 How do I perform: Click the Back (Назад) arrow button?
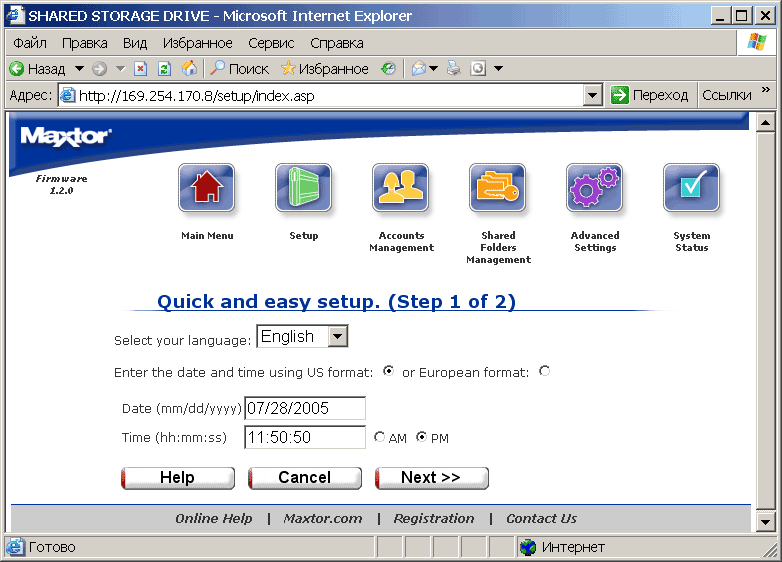point(37,68)
